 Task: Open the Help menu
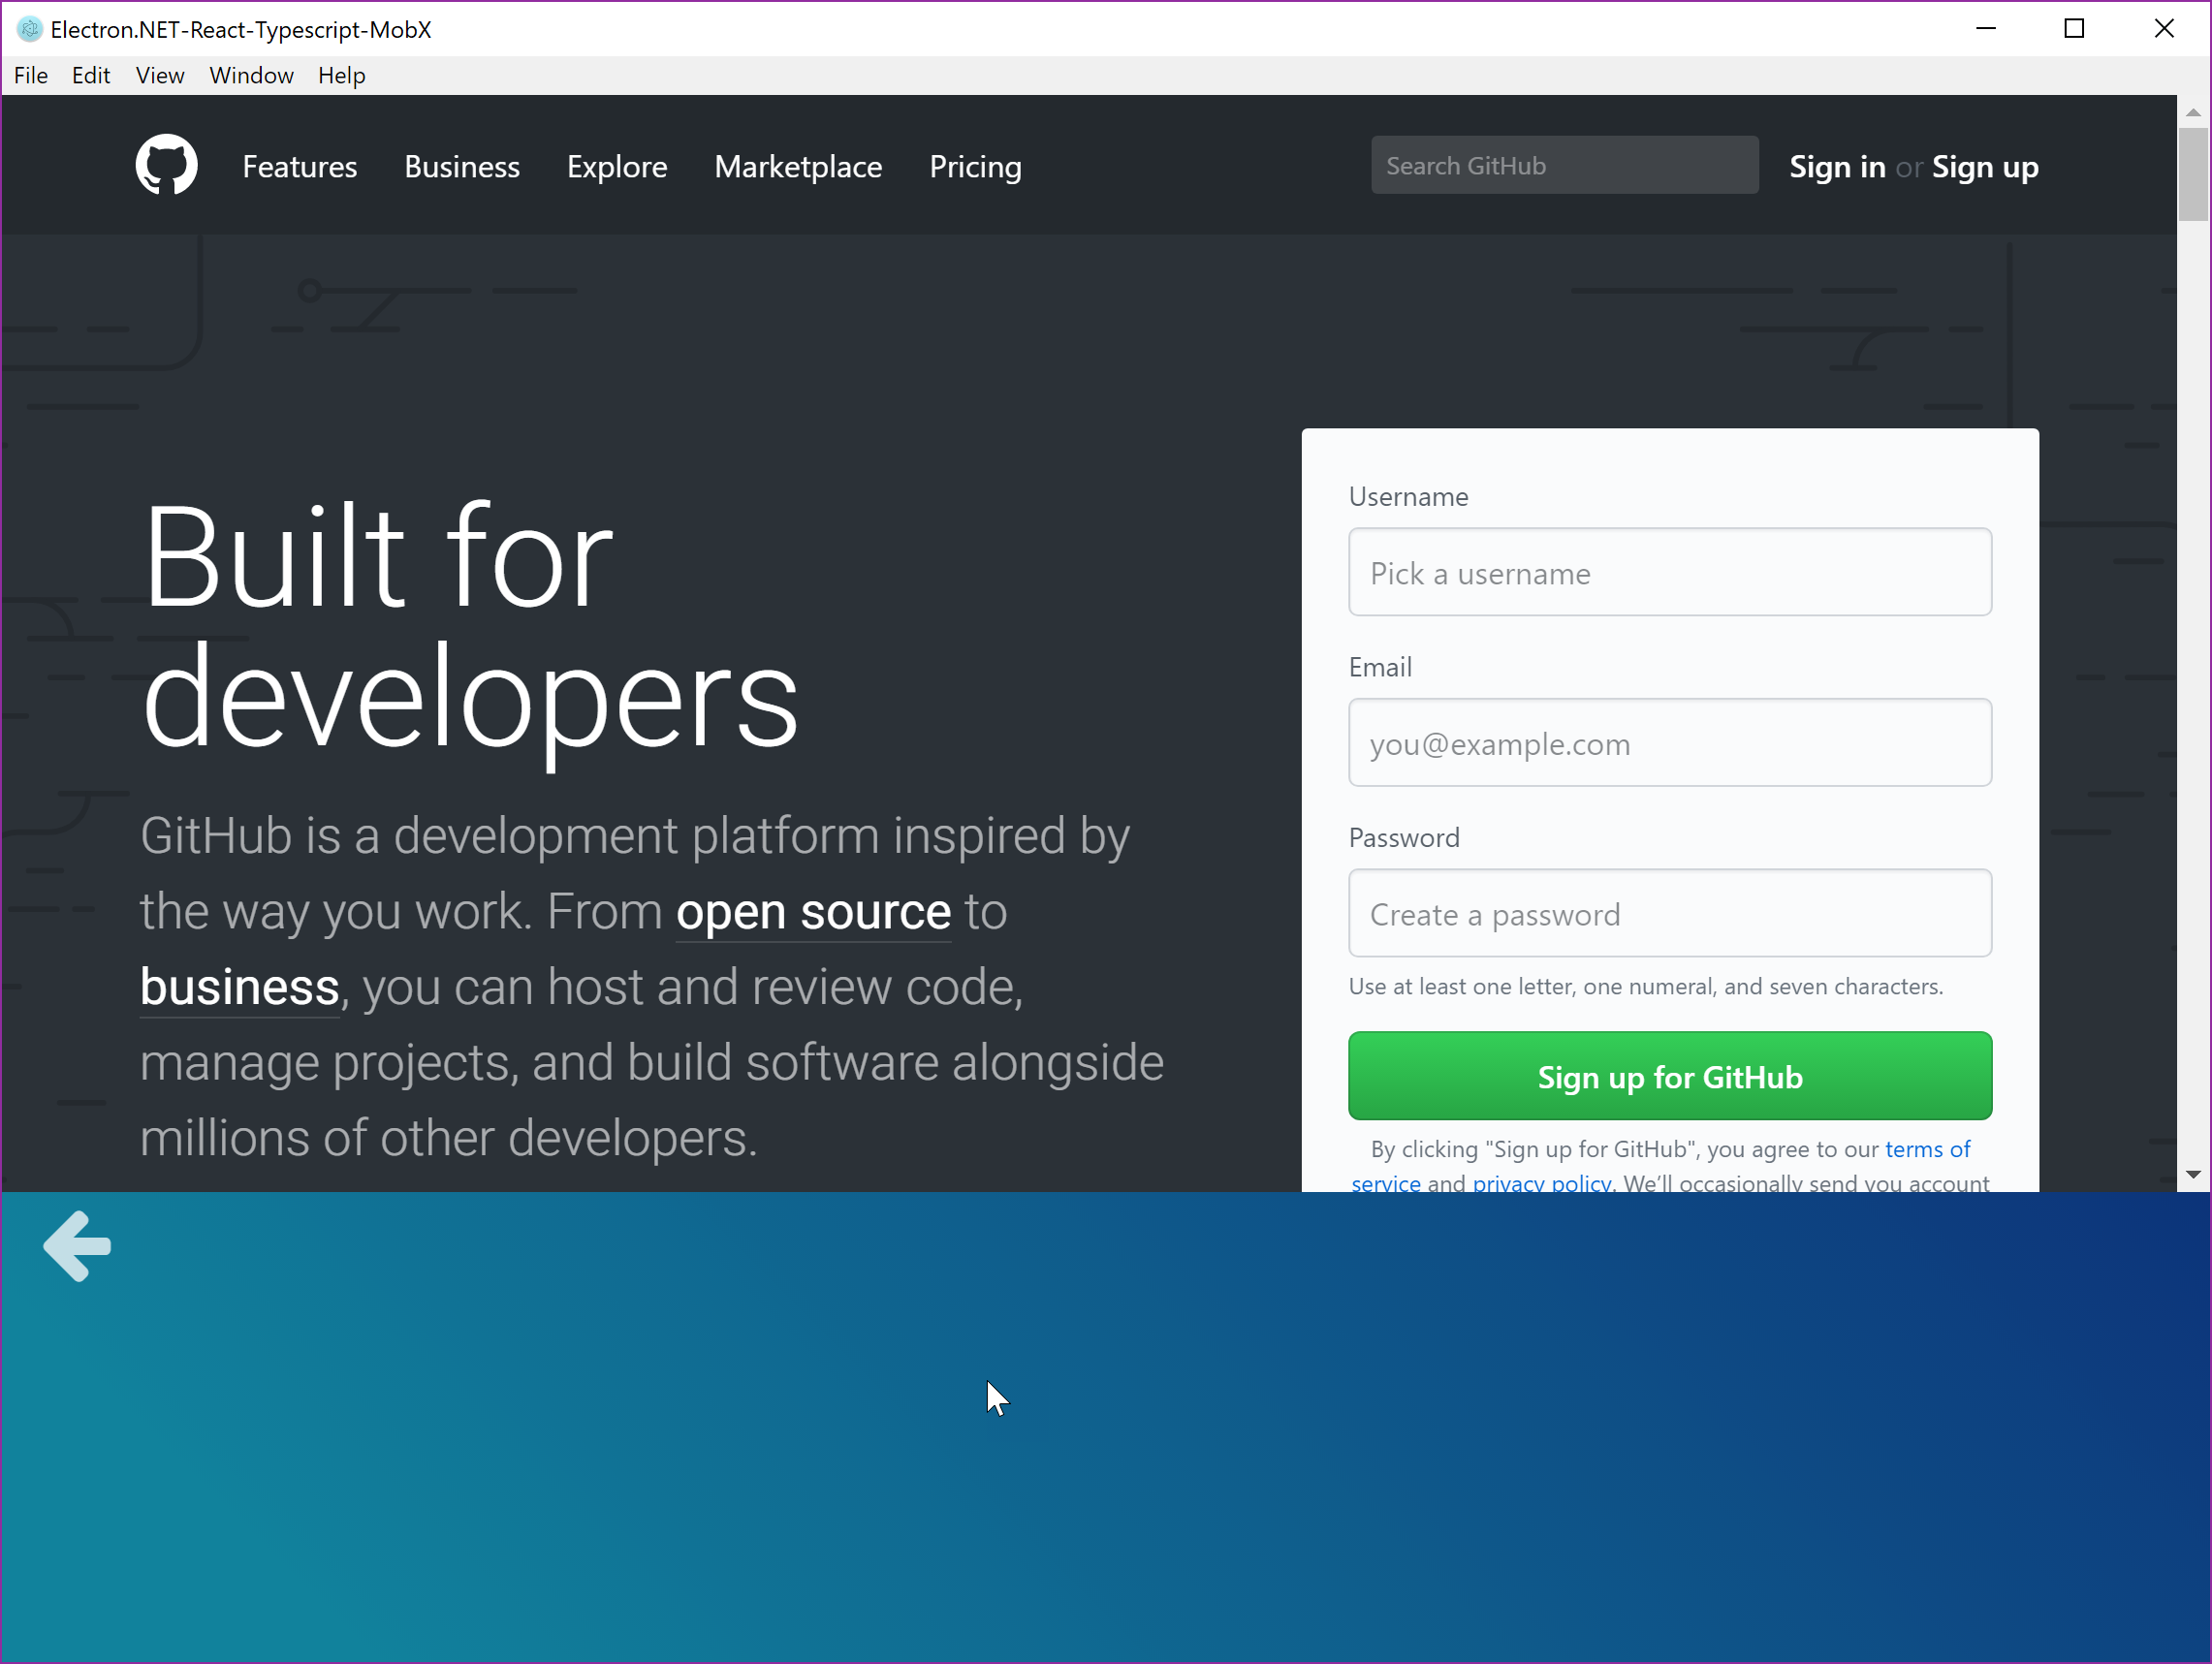(x=341, y=76)
